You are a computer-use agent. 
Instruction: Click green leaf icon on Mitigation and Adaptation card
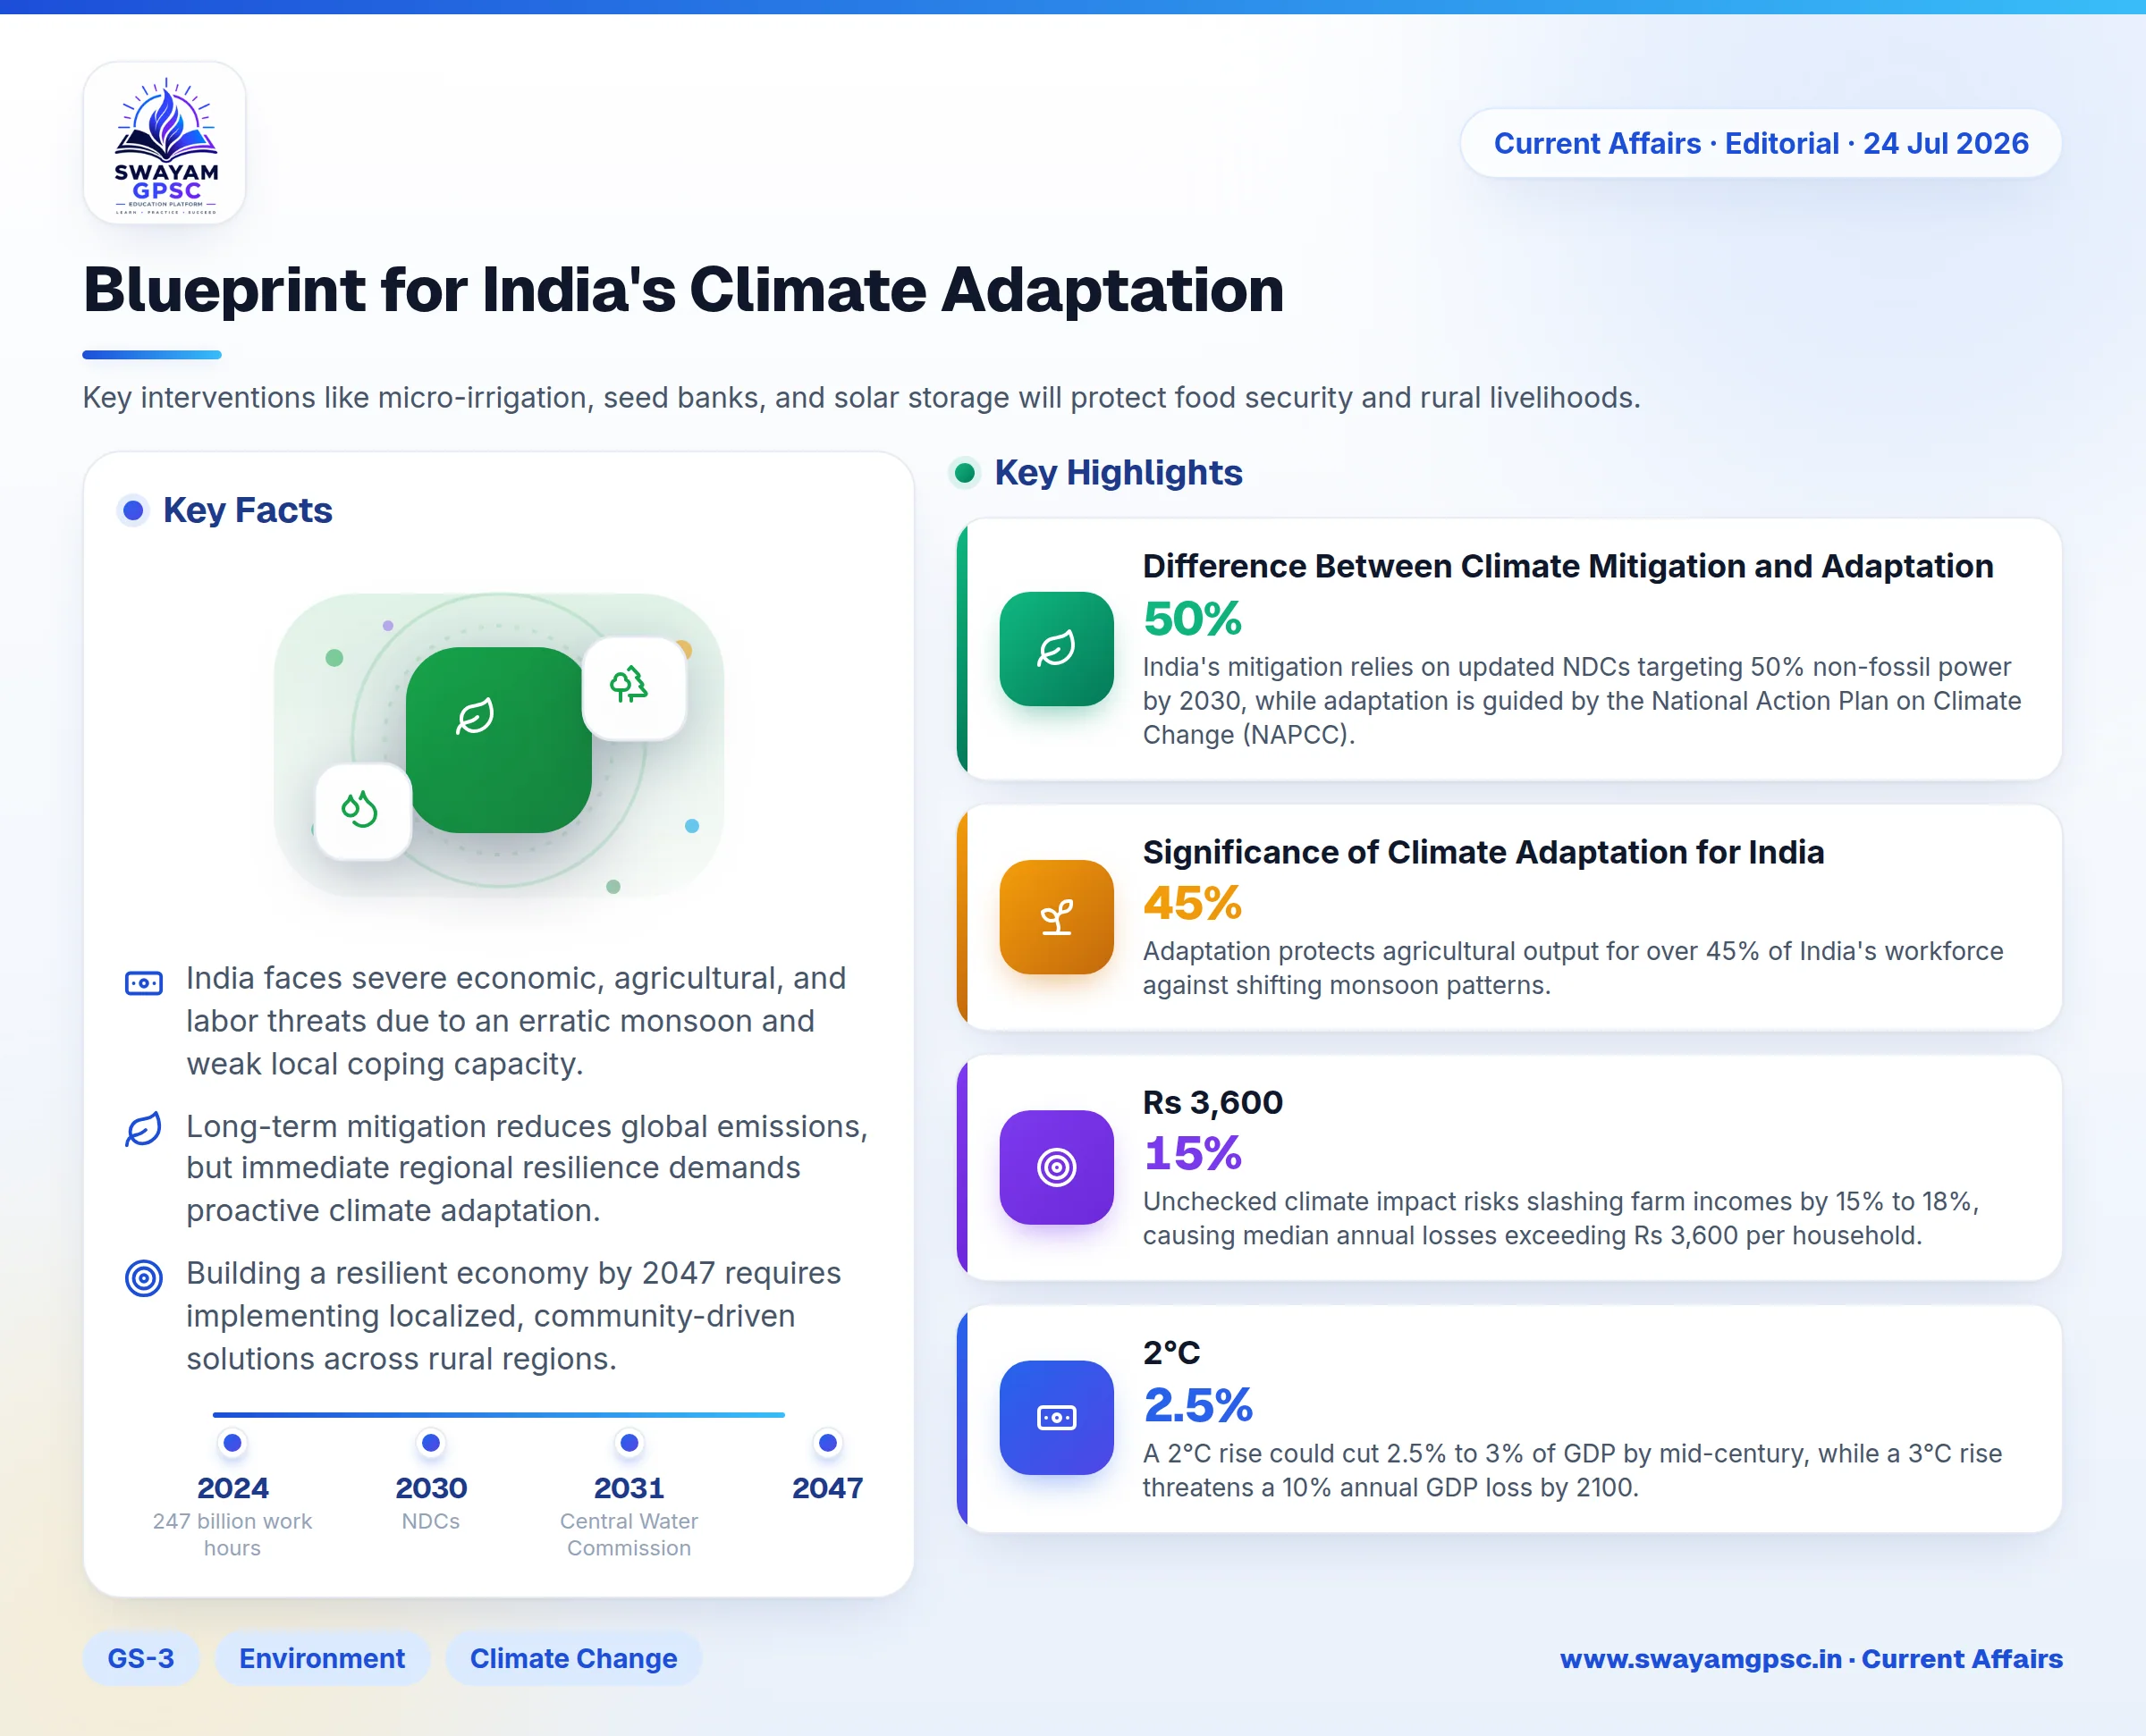coord(1056,649)
